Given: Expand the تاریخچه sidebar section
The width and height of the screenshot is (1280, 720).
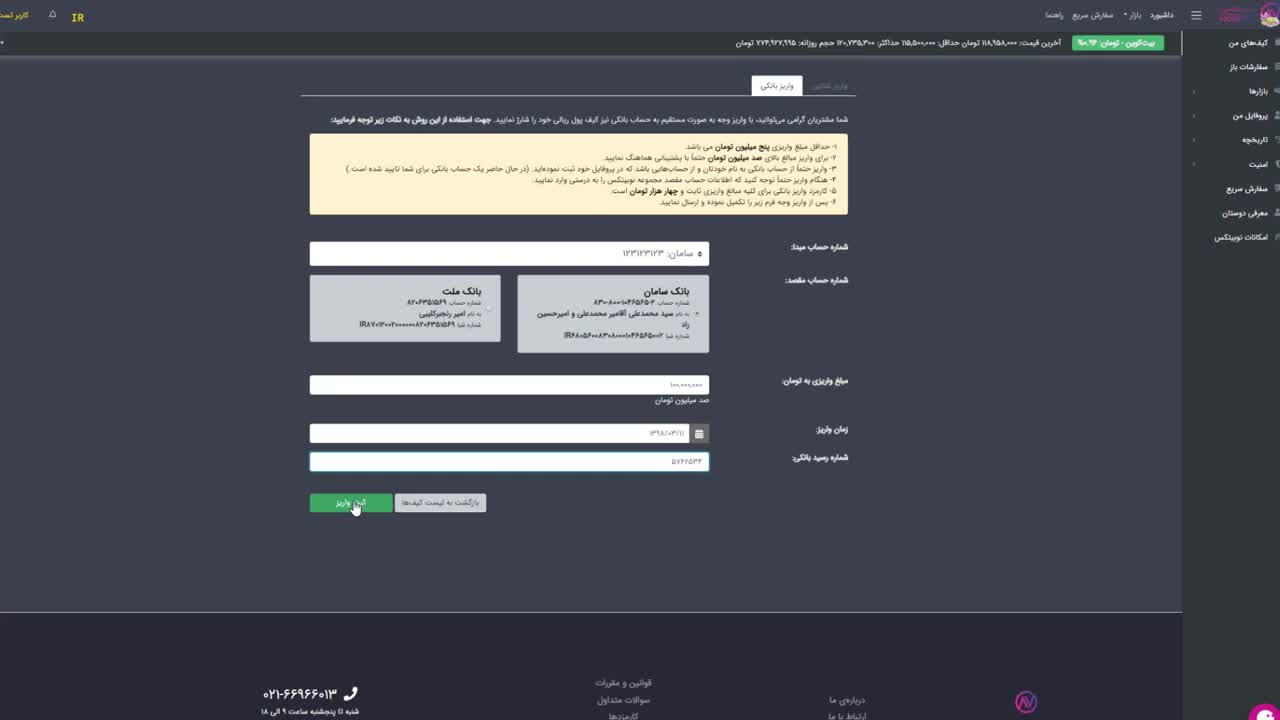Looking at the screenshot, I should point(1253,140).
